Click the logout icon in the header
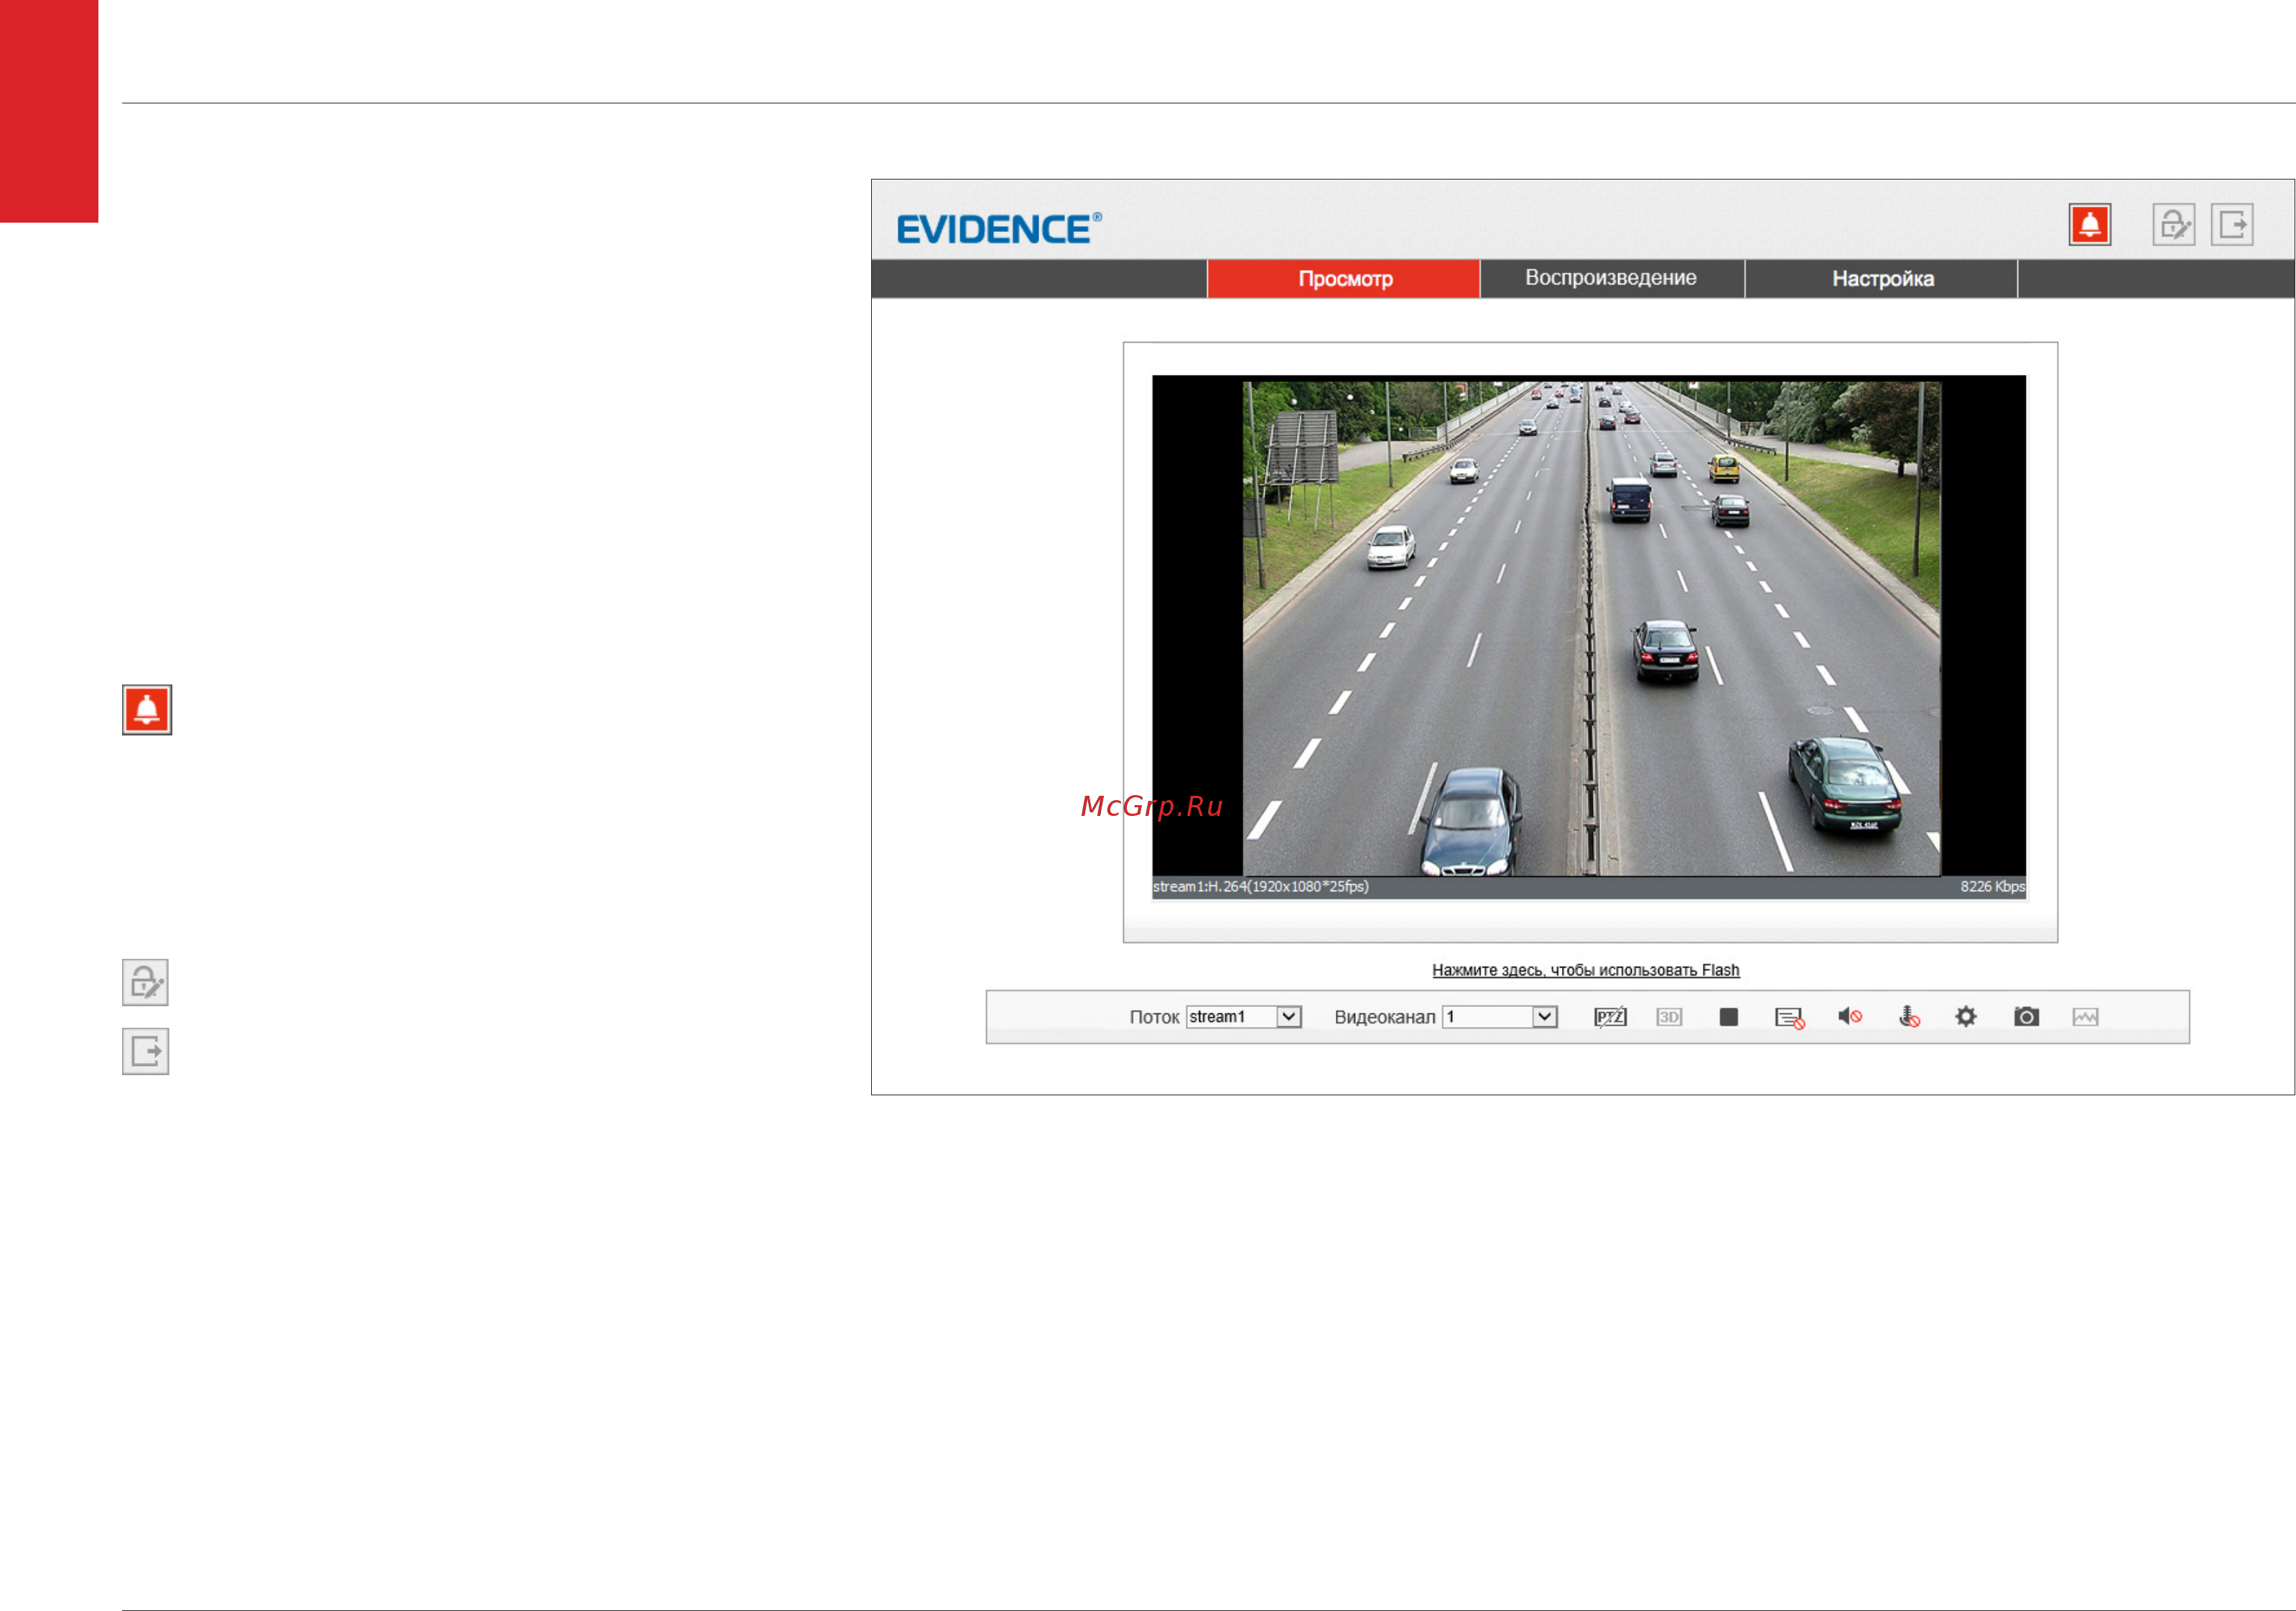This screenshot has width=2296, height=1611. coord(2231,224)
